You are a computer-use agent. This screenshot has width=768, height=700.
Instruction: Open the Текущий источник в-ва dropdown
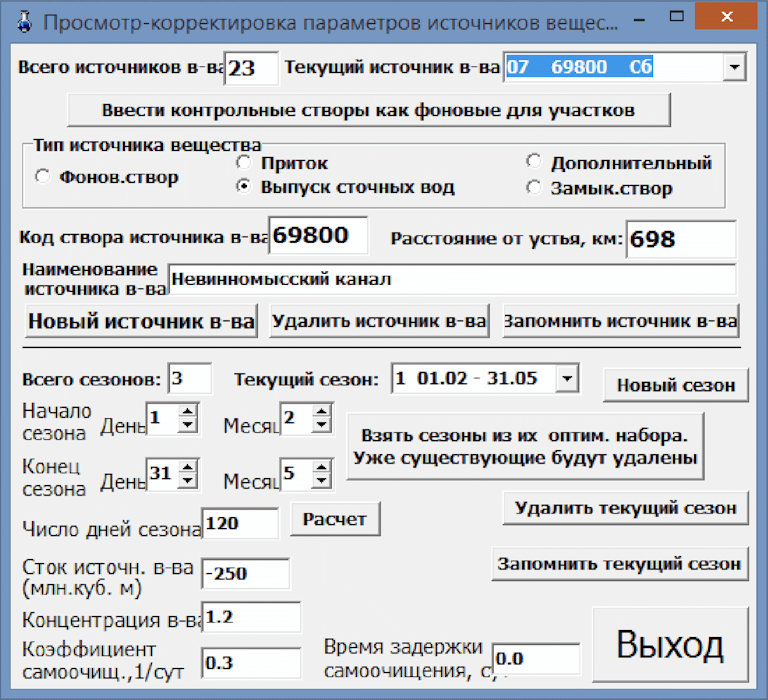(x=734, y=67)
